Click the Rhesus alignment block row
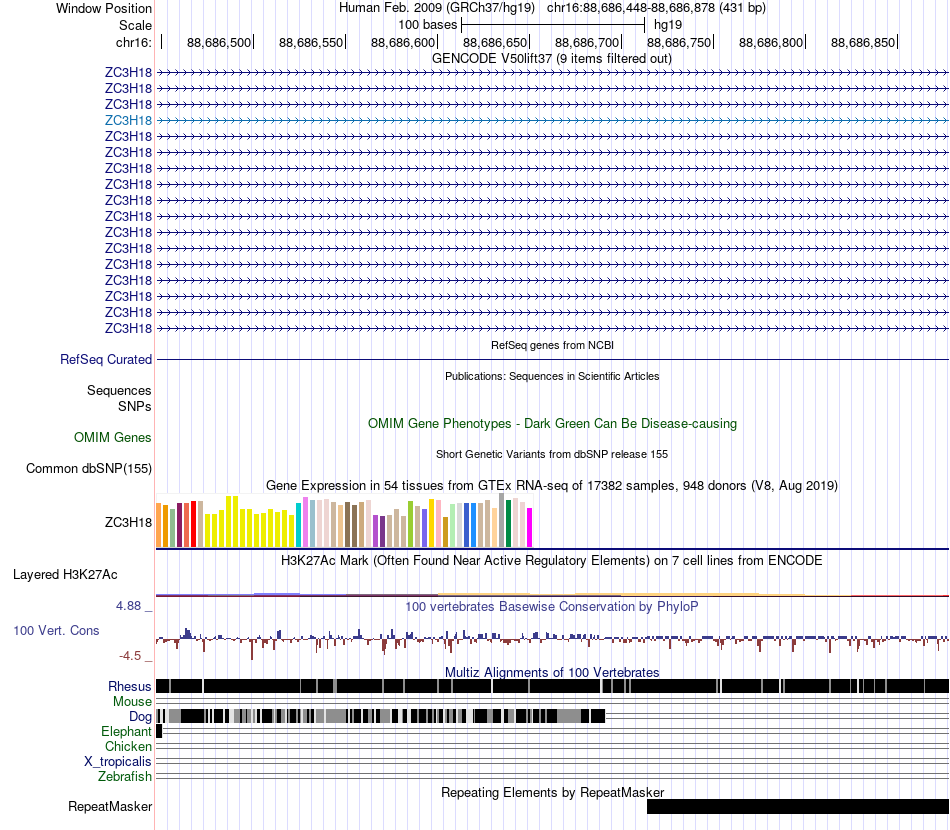The width and height of the screenshot is (950, 830). tap(552, 686)
